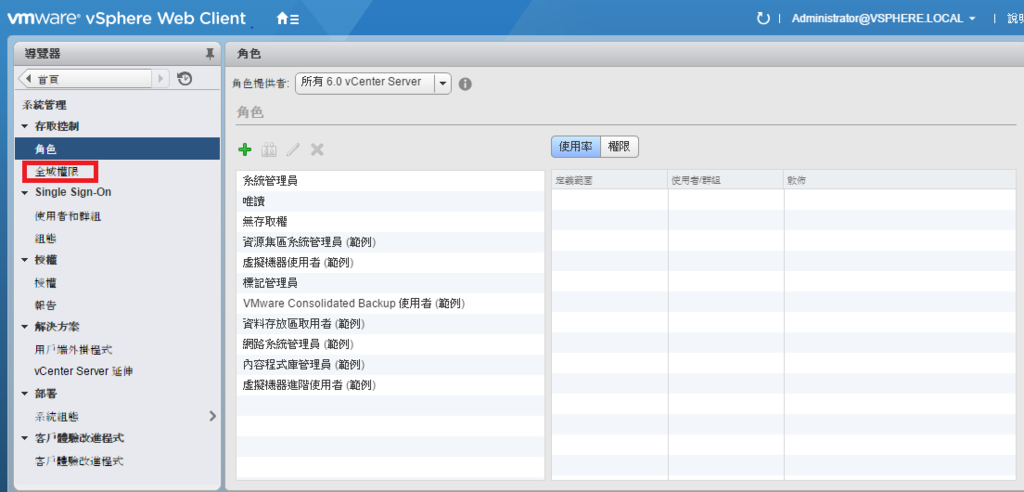The height and width of the screenshot is (492, 1024).
Task: Click the refresh icon in the header
Action: [x=763, y=18]
